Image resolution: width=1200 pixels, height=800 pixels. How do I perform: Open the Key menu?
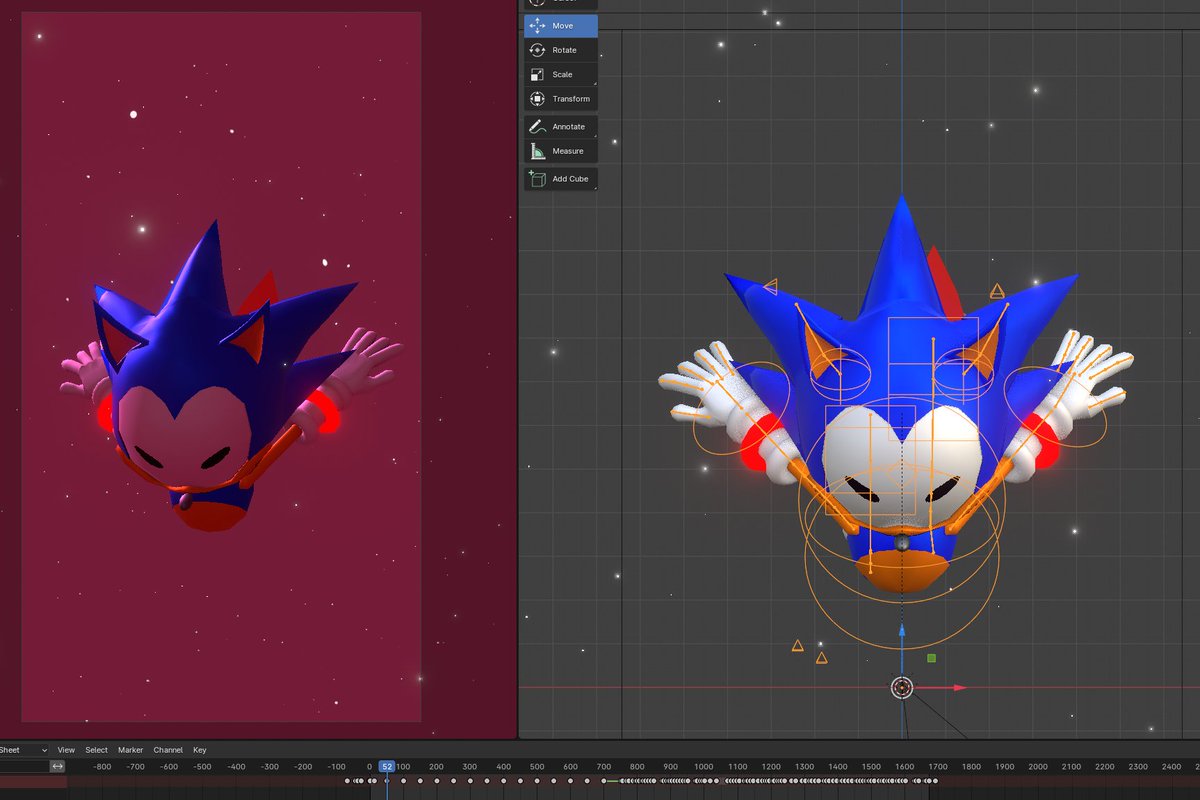tap(200, 750)
